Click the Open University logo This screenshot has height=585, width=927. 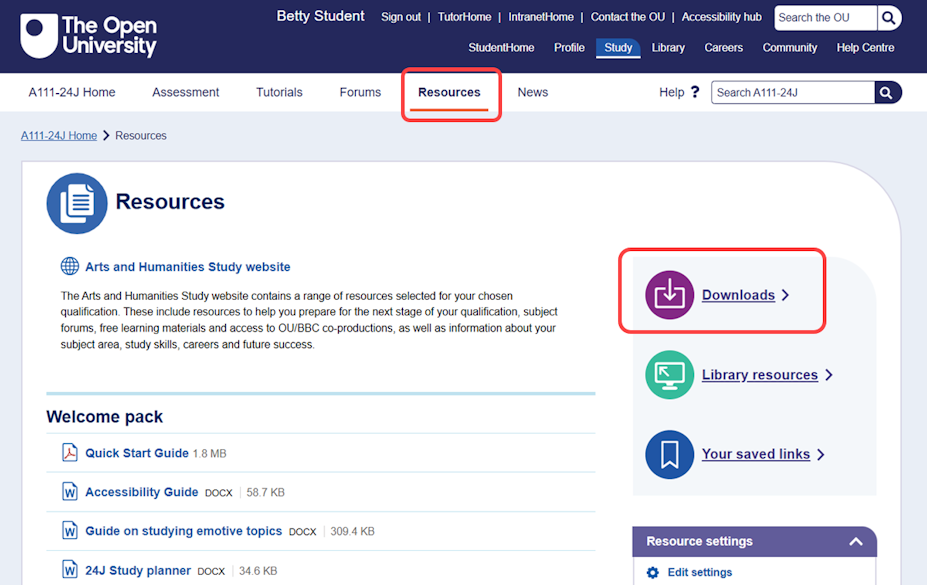click(88, 35)
